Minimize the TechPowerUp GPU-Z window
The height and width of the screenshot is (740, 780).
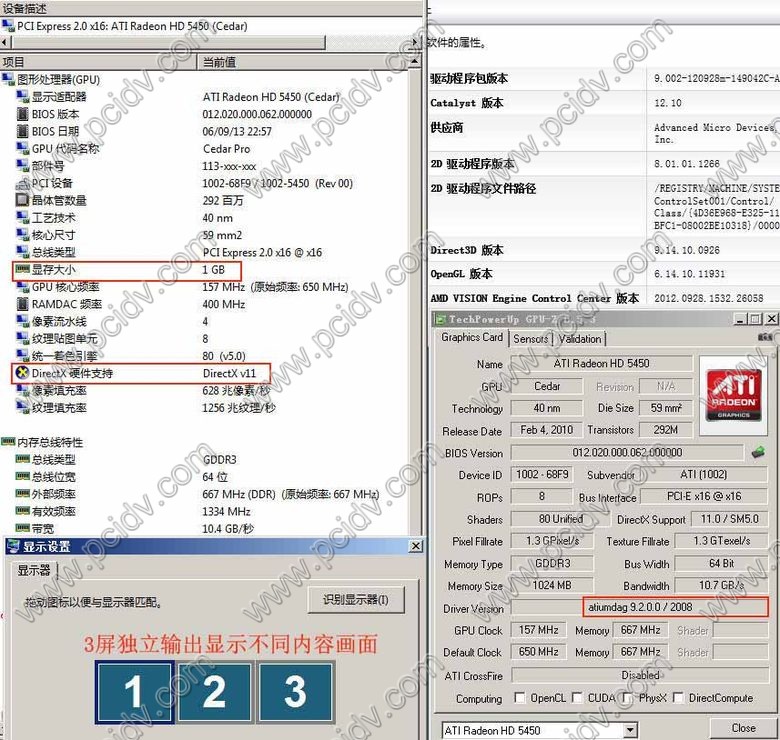[x=741, y=319]
